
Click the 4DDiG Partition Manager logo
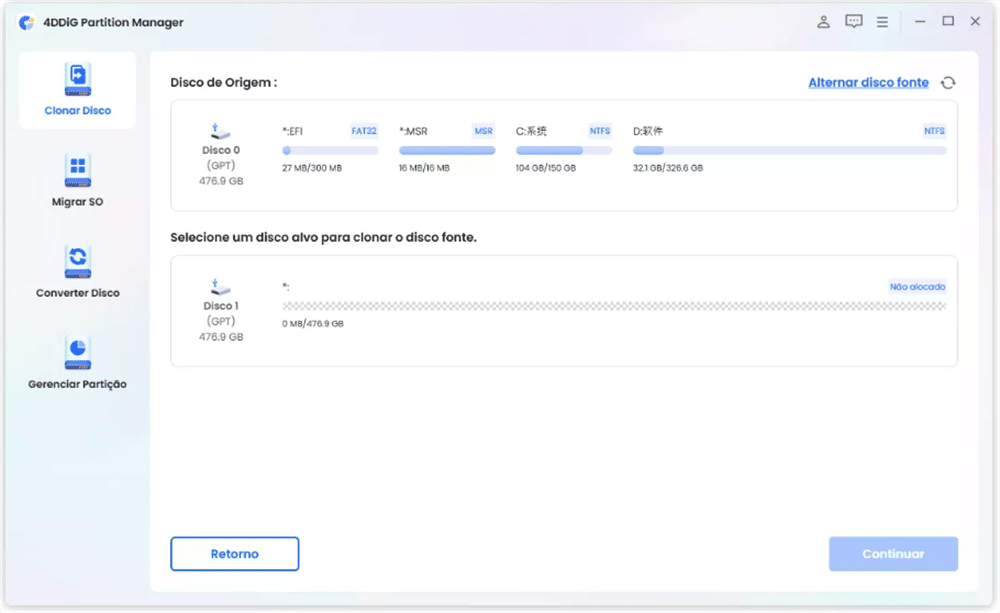27,22
